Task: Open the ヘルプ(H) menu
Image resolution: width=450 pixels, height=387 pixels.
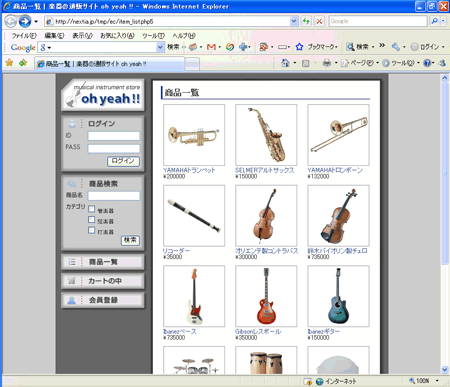Action: (184, 35)
